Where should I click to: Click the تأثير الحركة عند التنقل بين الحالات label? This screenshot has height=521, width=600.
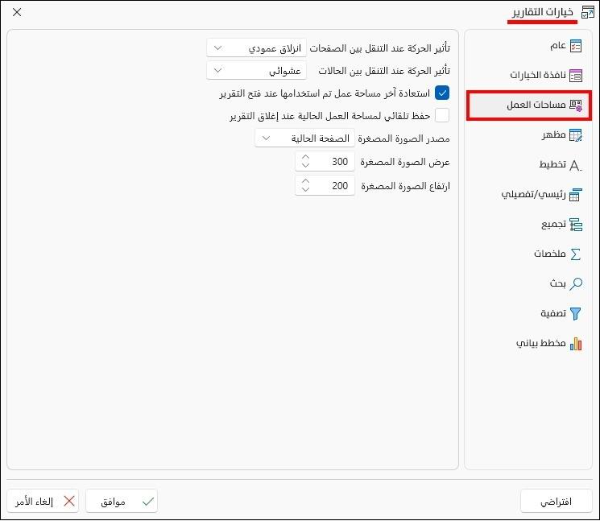[384, 71]
